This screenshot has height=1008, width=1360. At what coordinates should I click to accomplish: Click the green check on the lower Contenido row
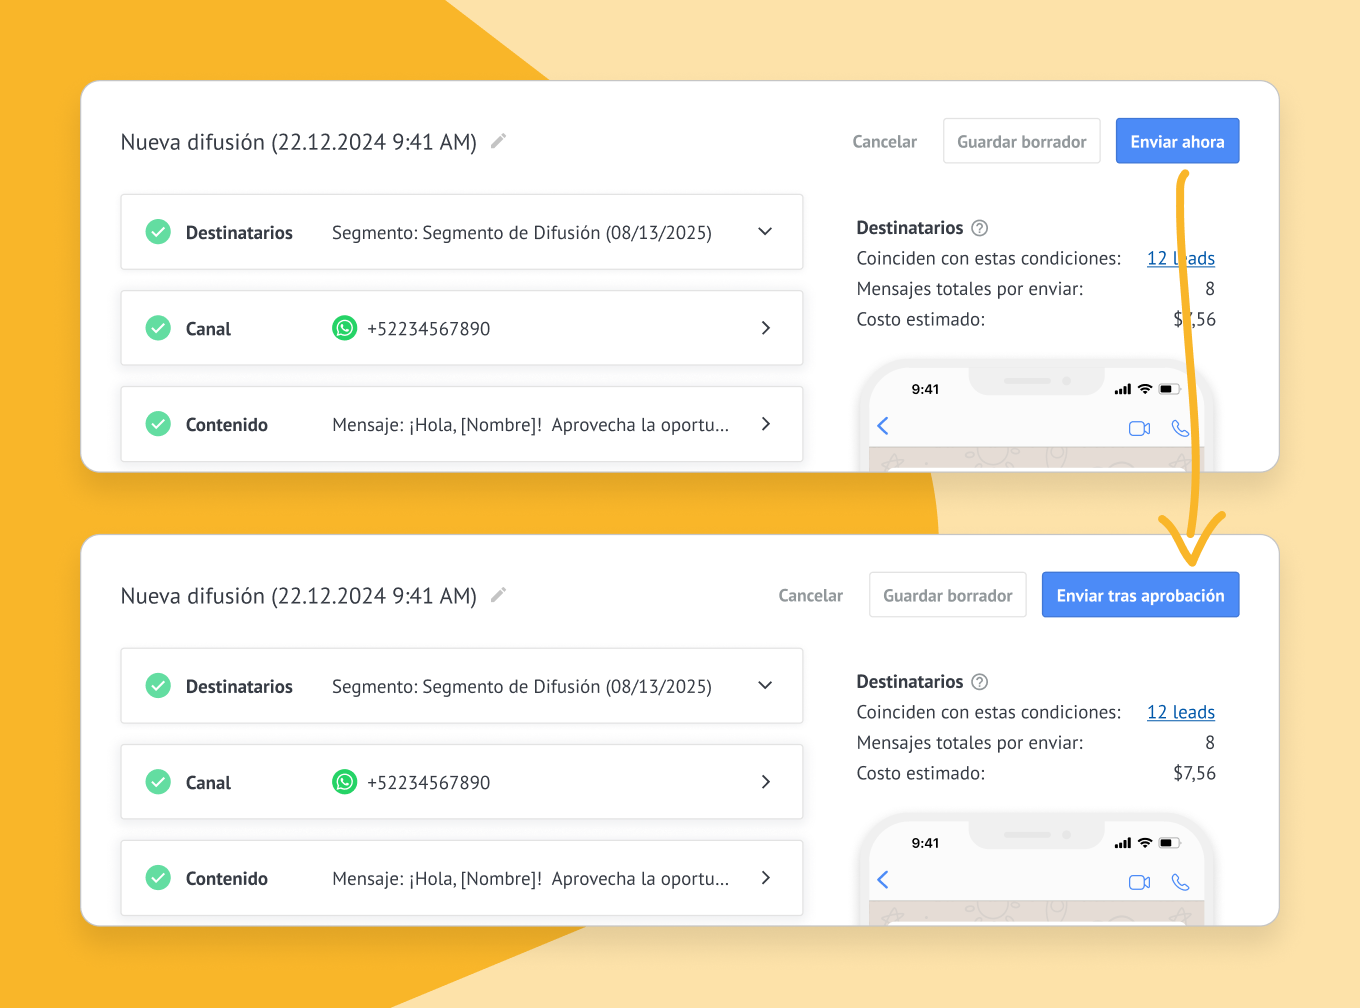[x=158, y=878]
